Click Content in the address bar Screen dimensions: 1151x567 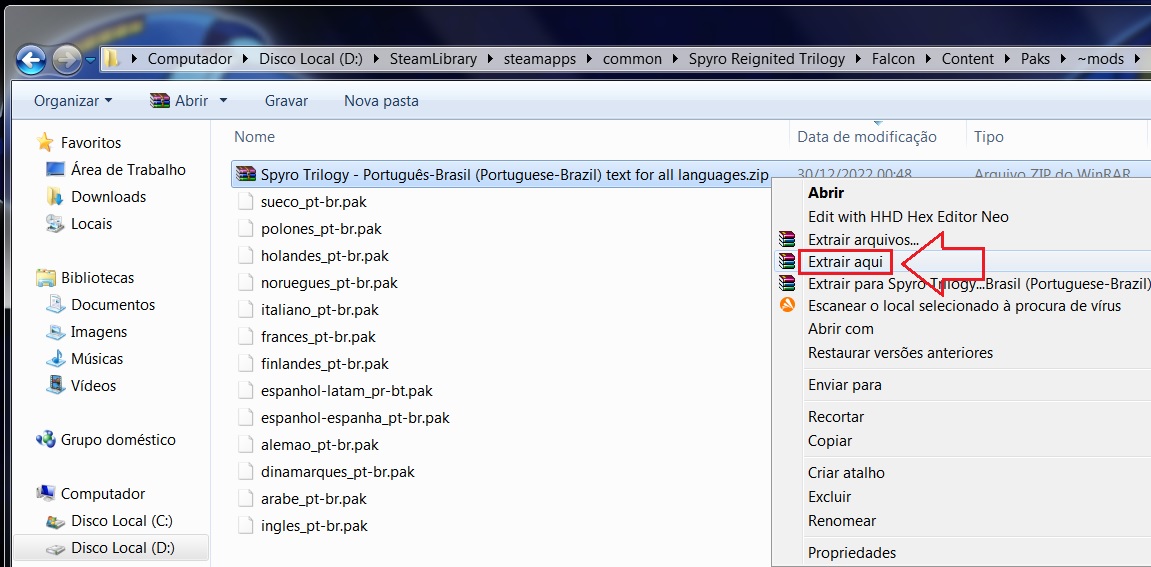pyautogui.click(x=967, y=59)
